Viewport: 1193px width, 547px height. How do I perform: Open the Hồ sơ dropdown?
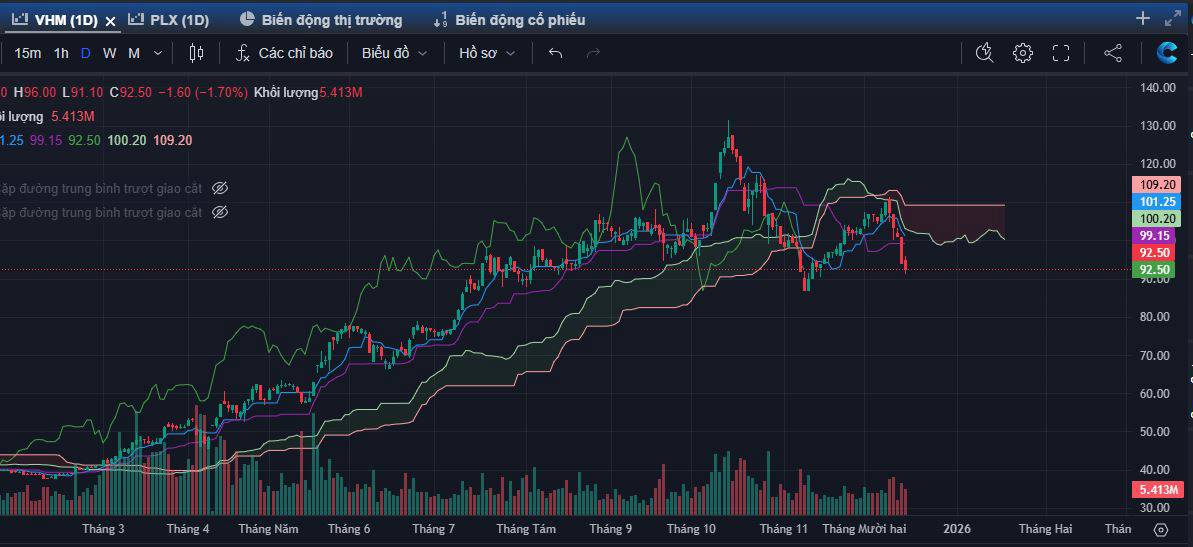(x=487, y=53)
